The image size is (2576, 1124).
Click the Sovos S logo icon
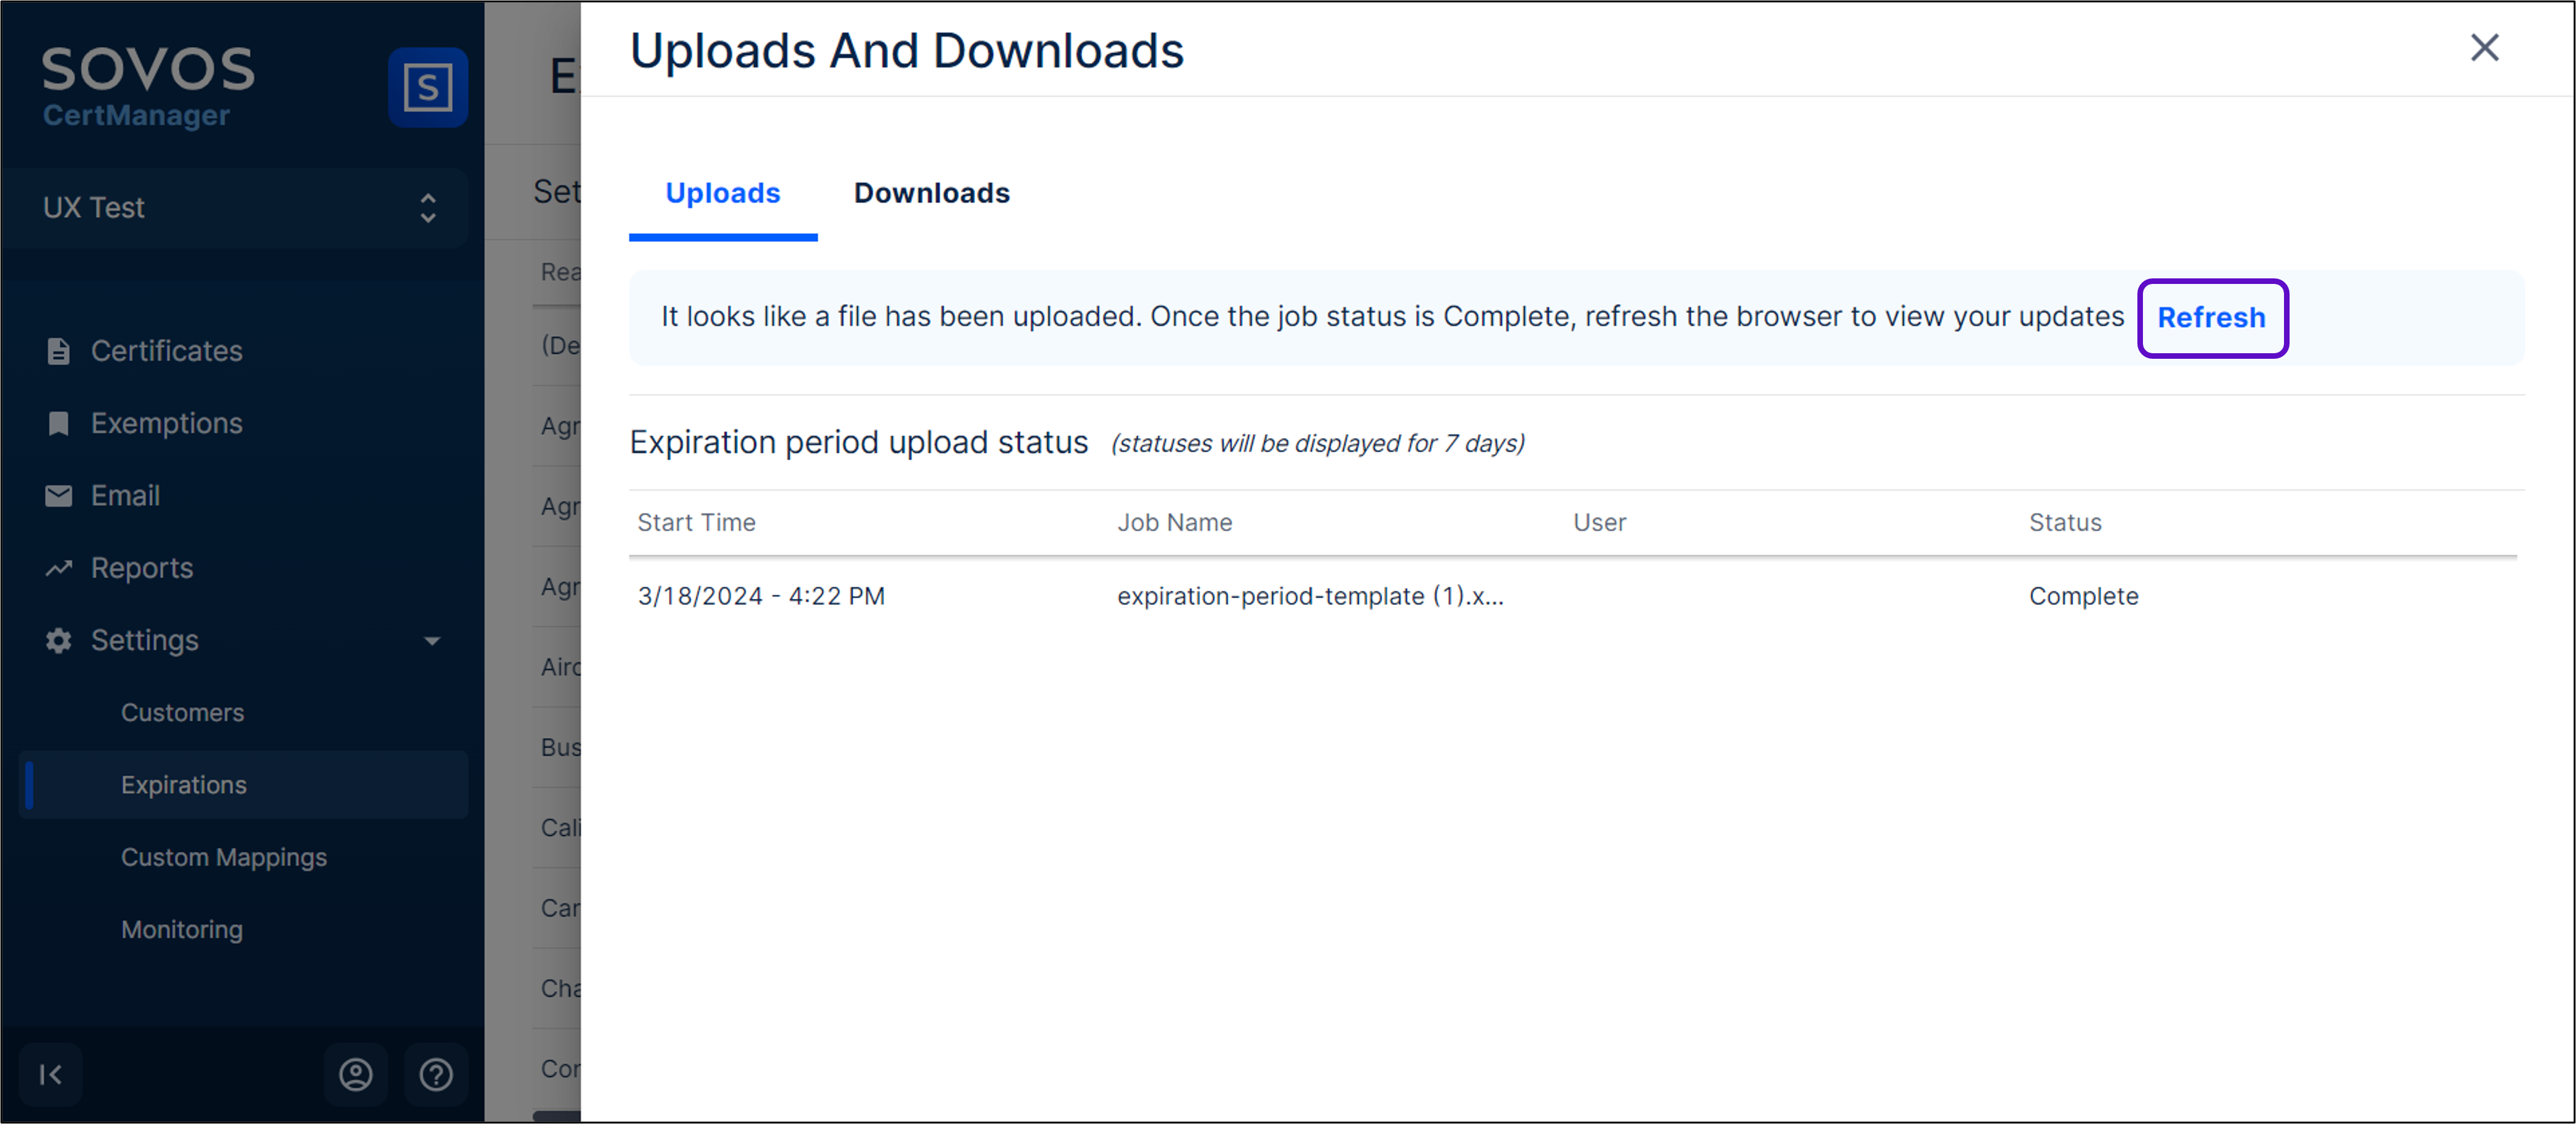(427, 87)
